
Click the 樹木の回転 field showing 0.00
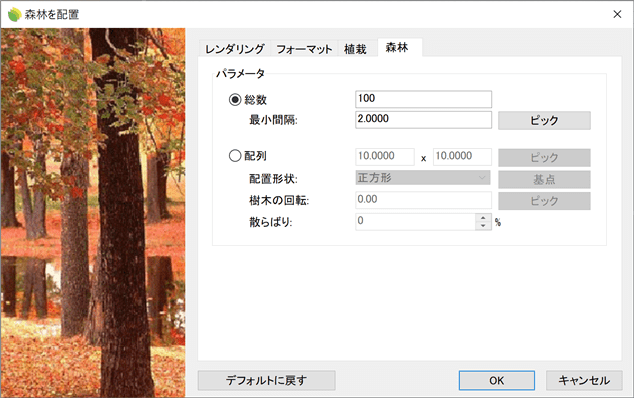(x=423, y=200)
